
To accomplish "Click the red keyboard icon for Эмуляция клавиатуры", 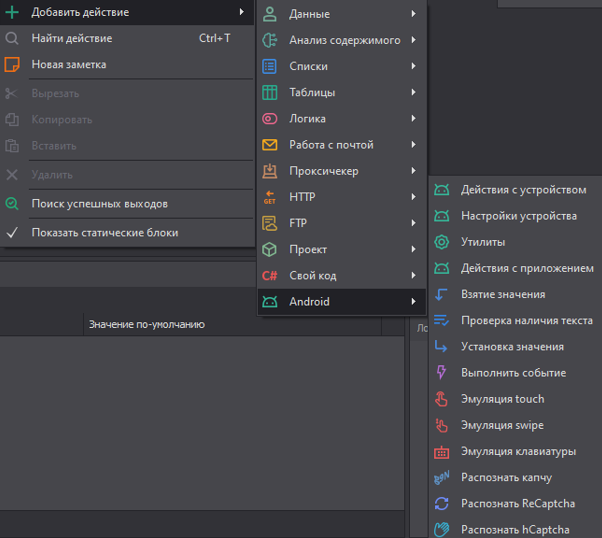I will tap(442, 452).
